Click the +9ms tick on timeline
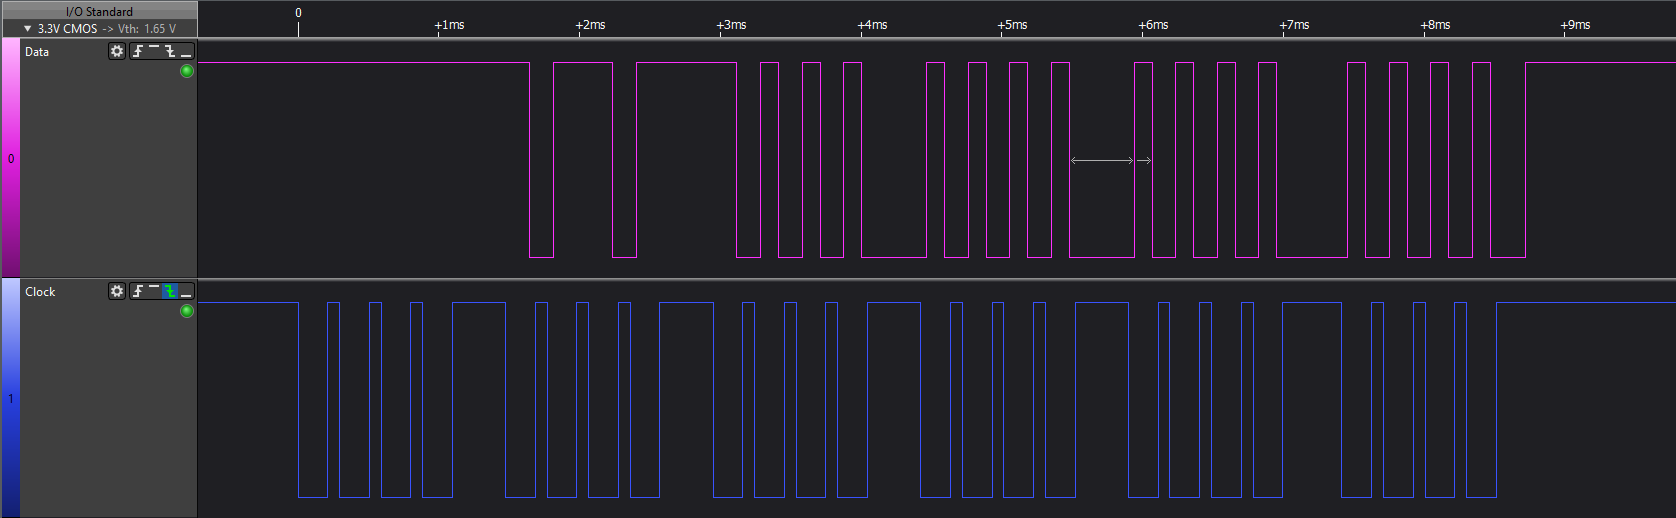Screen dimensions: 1676x518 point(1575,25)
